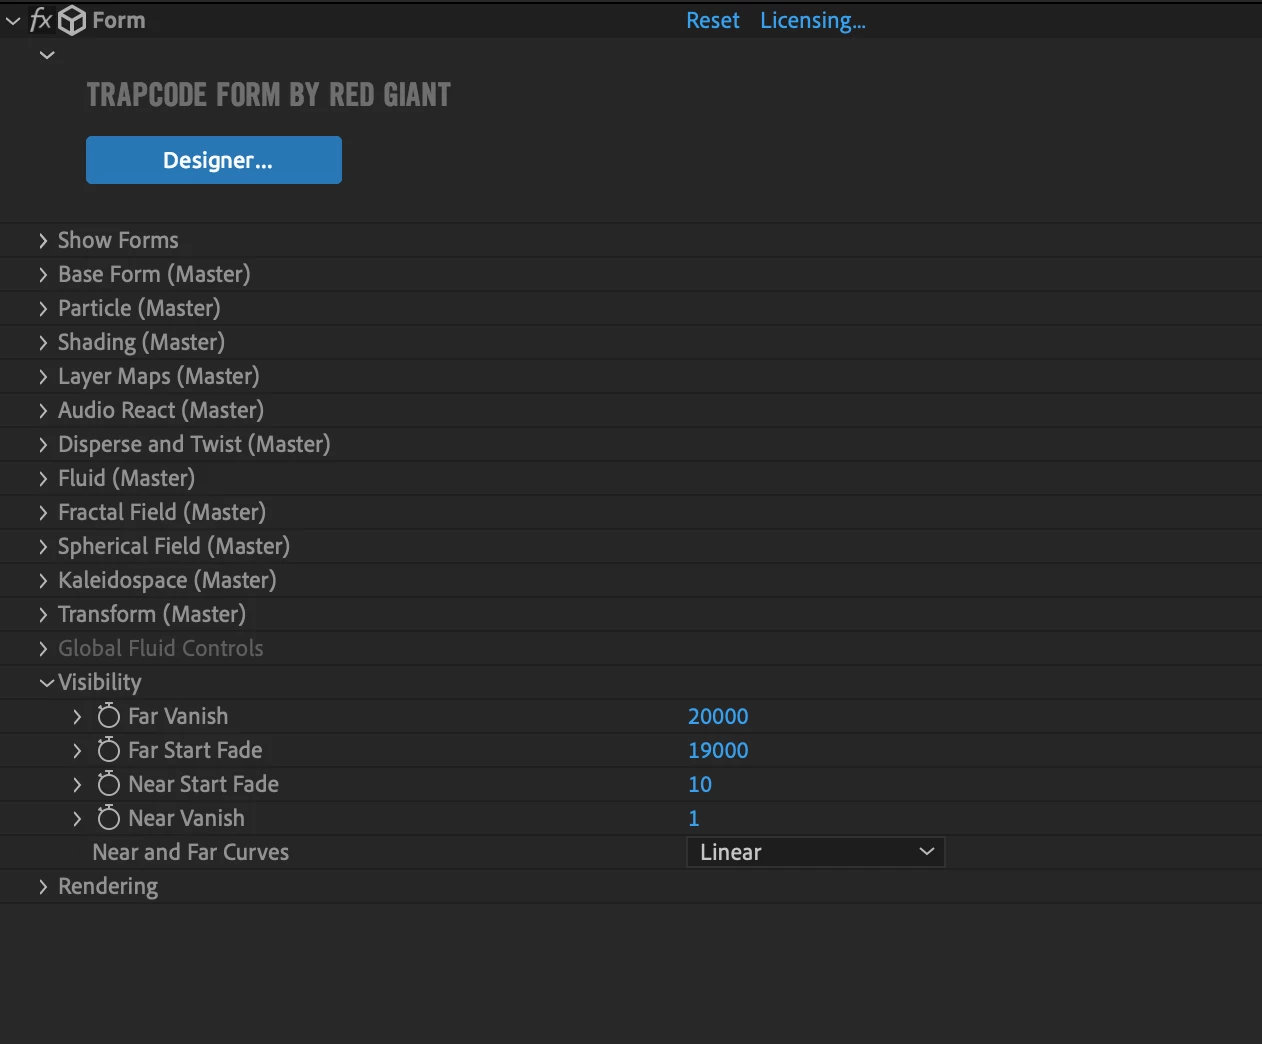Reset the Form effect
The image size is (1262, 1044).
pos(713,21)
